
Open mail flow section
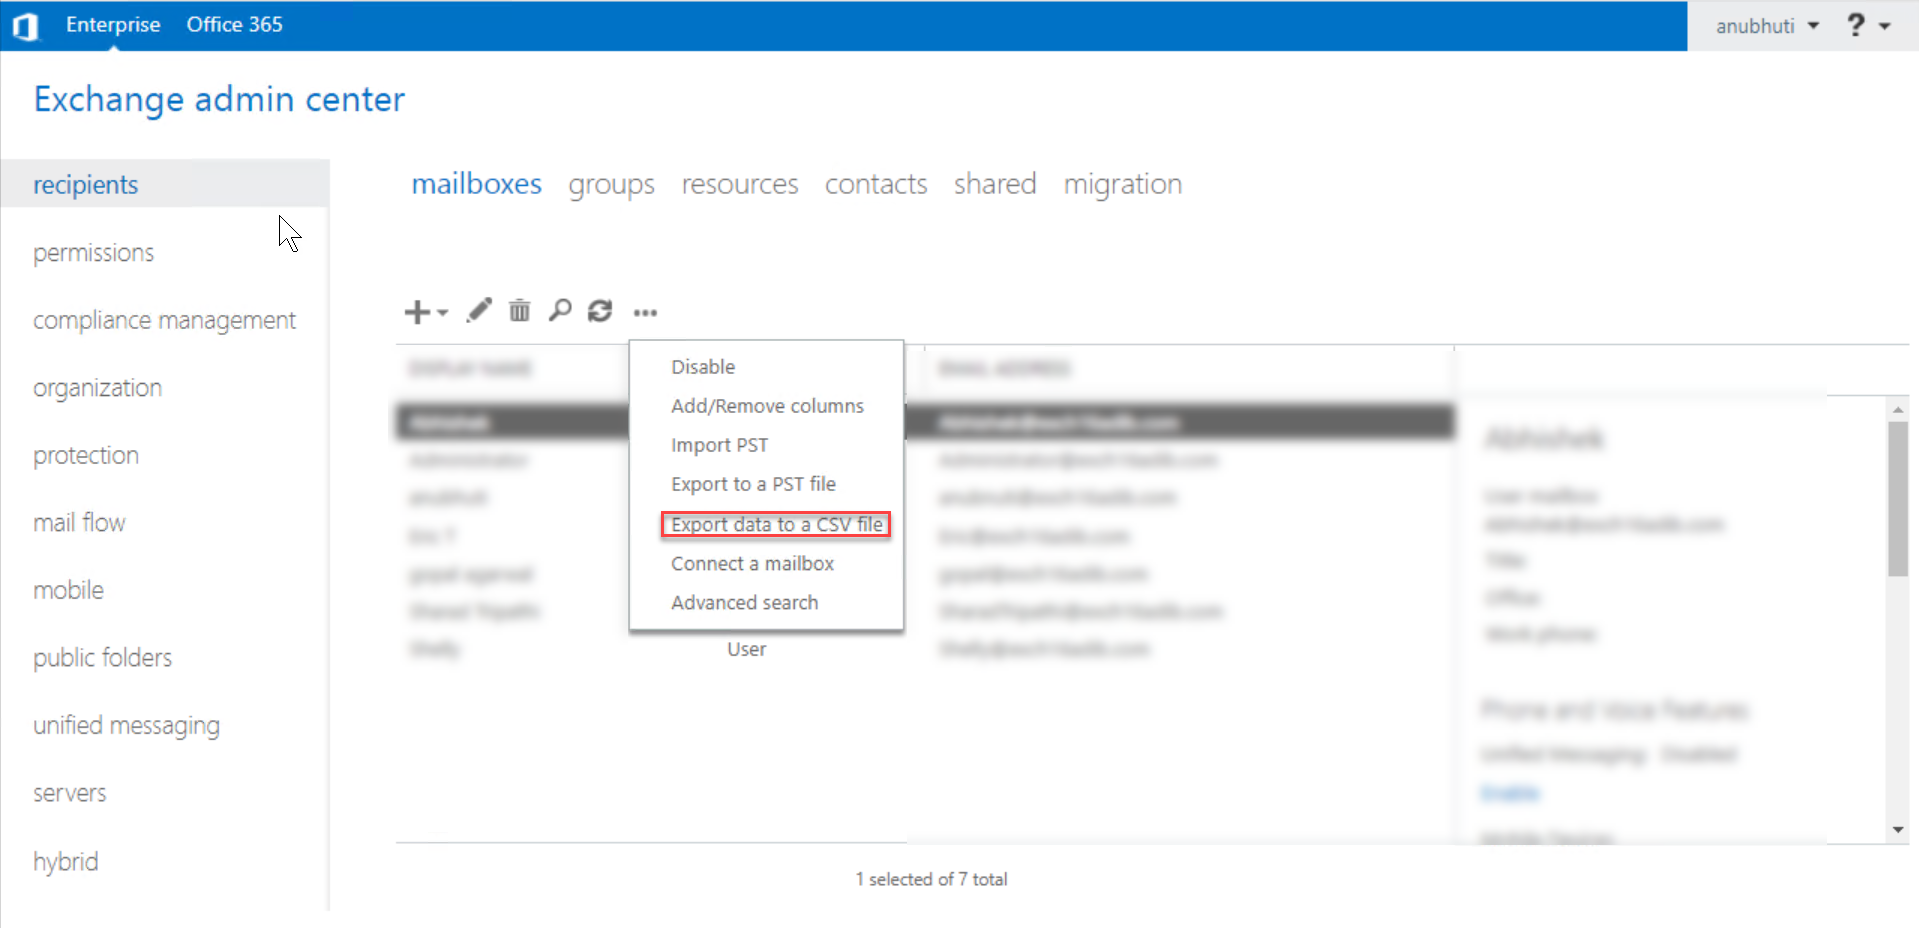coord(79,522)
